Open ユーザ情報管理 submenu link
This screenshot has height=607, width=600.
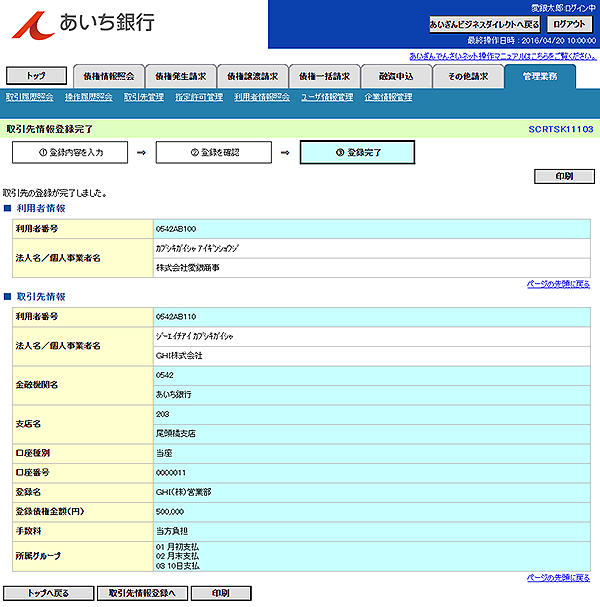point(327,97)
